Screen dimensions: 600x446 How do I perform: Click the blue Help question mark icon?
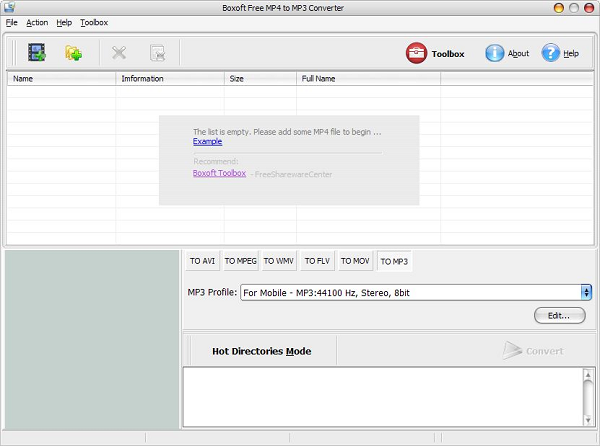[x=550, y=53]
